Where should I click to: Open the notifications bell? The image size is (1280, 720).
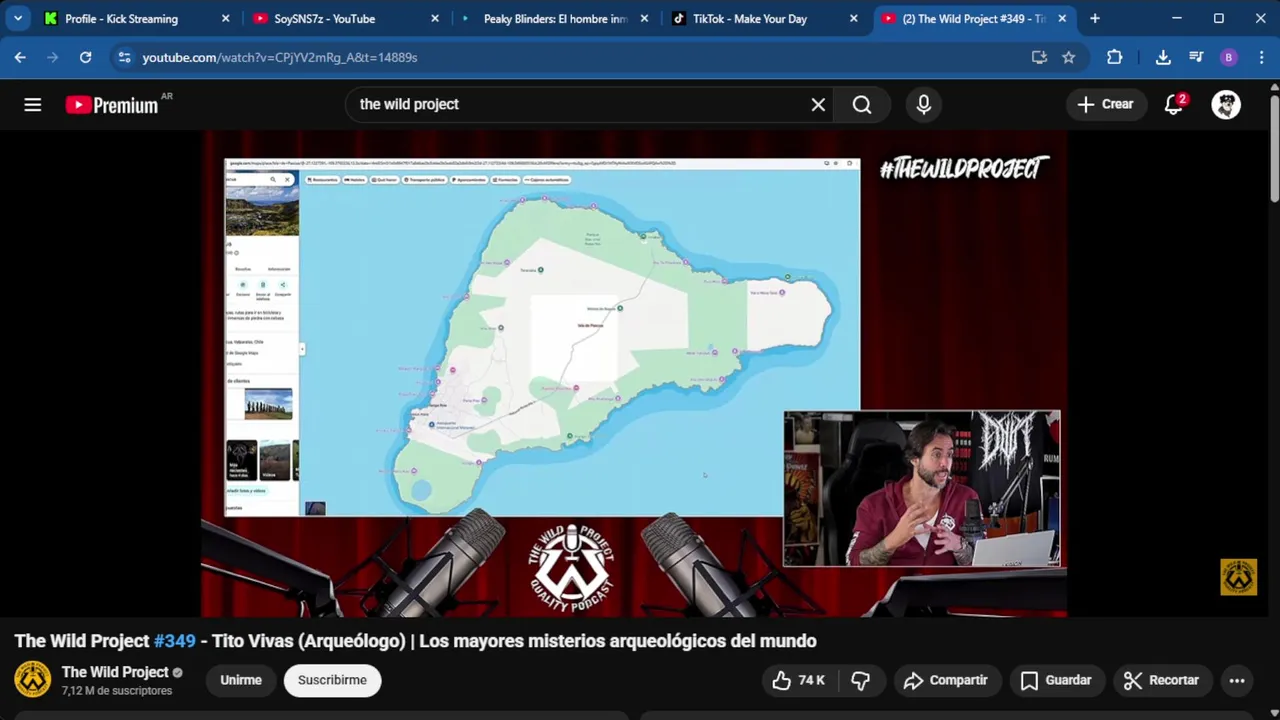click(1174, 104)
